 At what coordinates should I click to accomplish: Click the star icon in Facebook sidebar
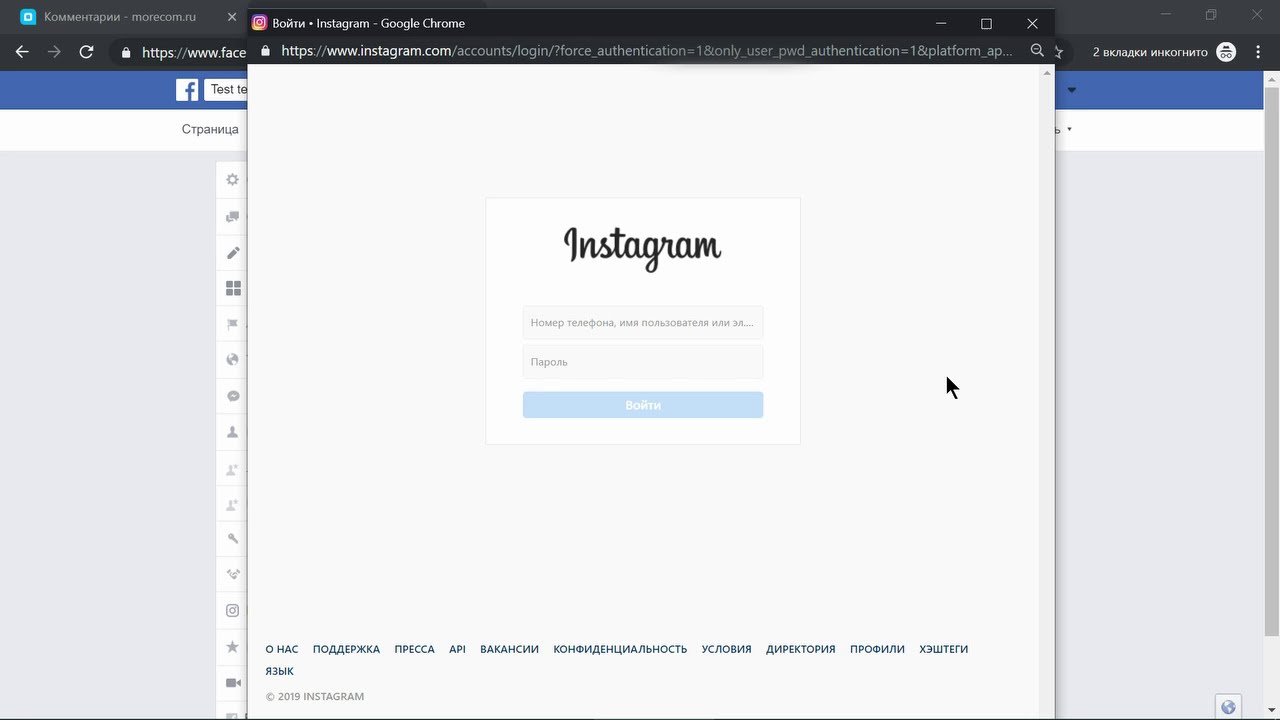click(x=233, y=647)
